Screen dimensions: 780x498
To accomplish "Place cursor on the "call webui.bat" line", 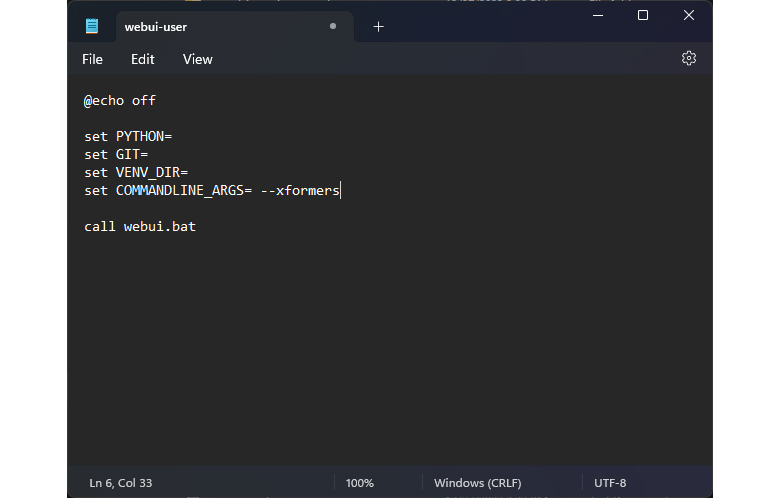I will coord(140,226).
